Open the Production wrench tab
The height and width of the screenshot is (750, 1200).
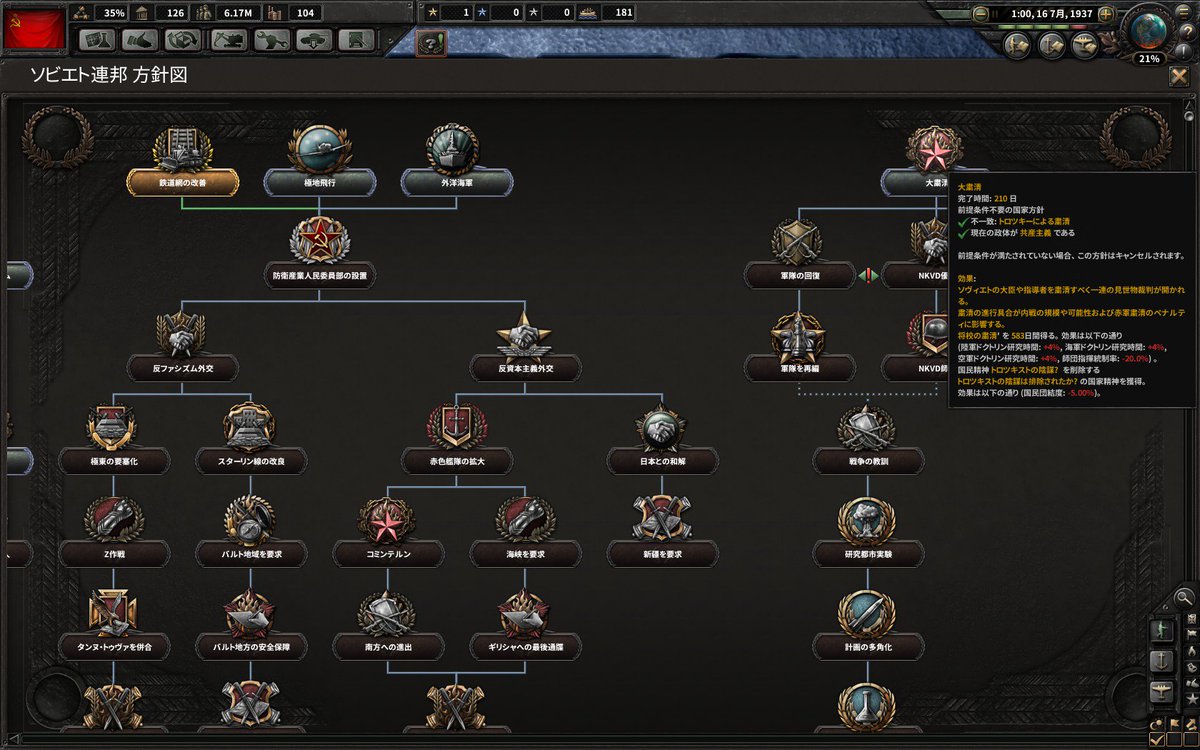(271, 41)
